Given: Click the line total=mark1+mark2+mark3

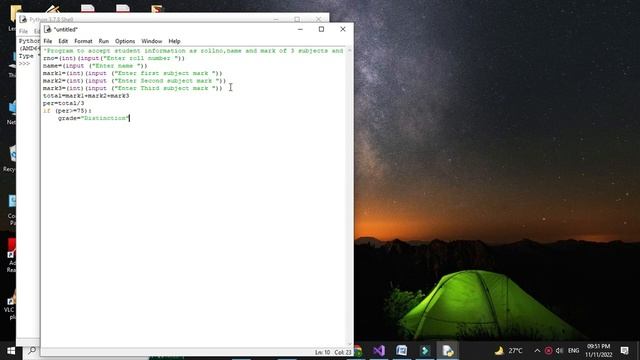Looking at the screenshot, I should [x=86, y=96].
